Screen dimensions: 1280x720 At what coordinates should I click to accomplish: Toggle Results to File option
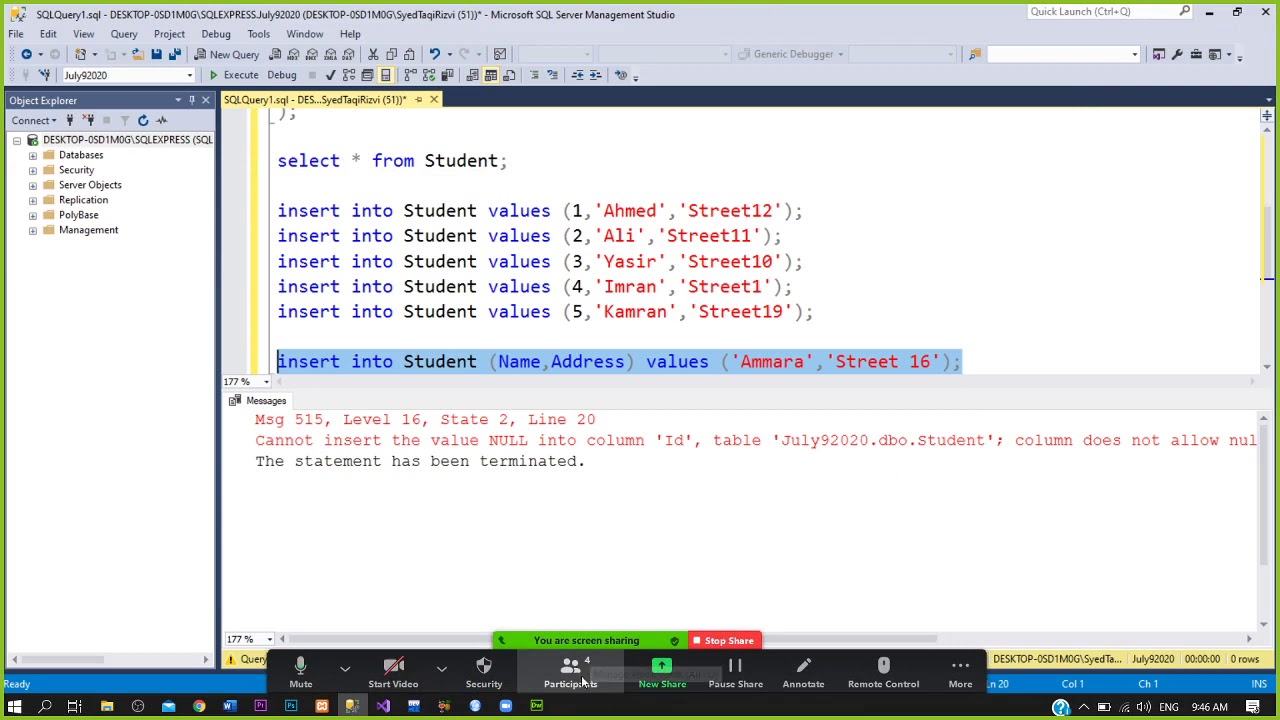coord(509,75)
